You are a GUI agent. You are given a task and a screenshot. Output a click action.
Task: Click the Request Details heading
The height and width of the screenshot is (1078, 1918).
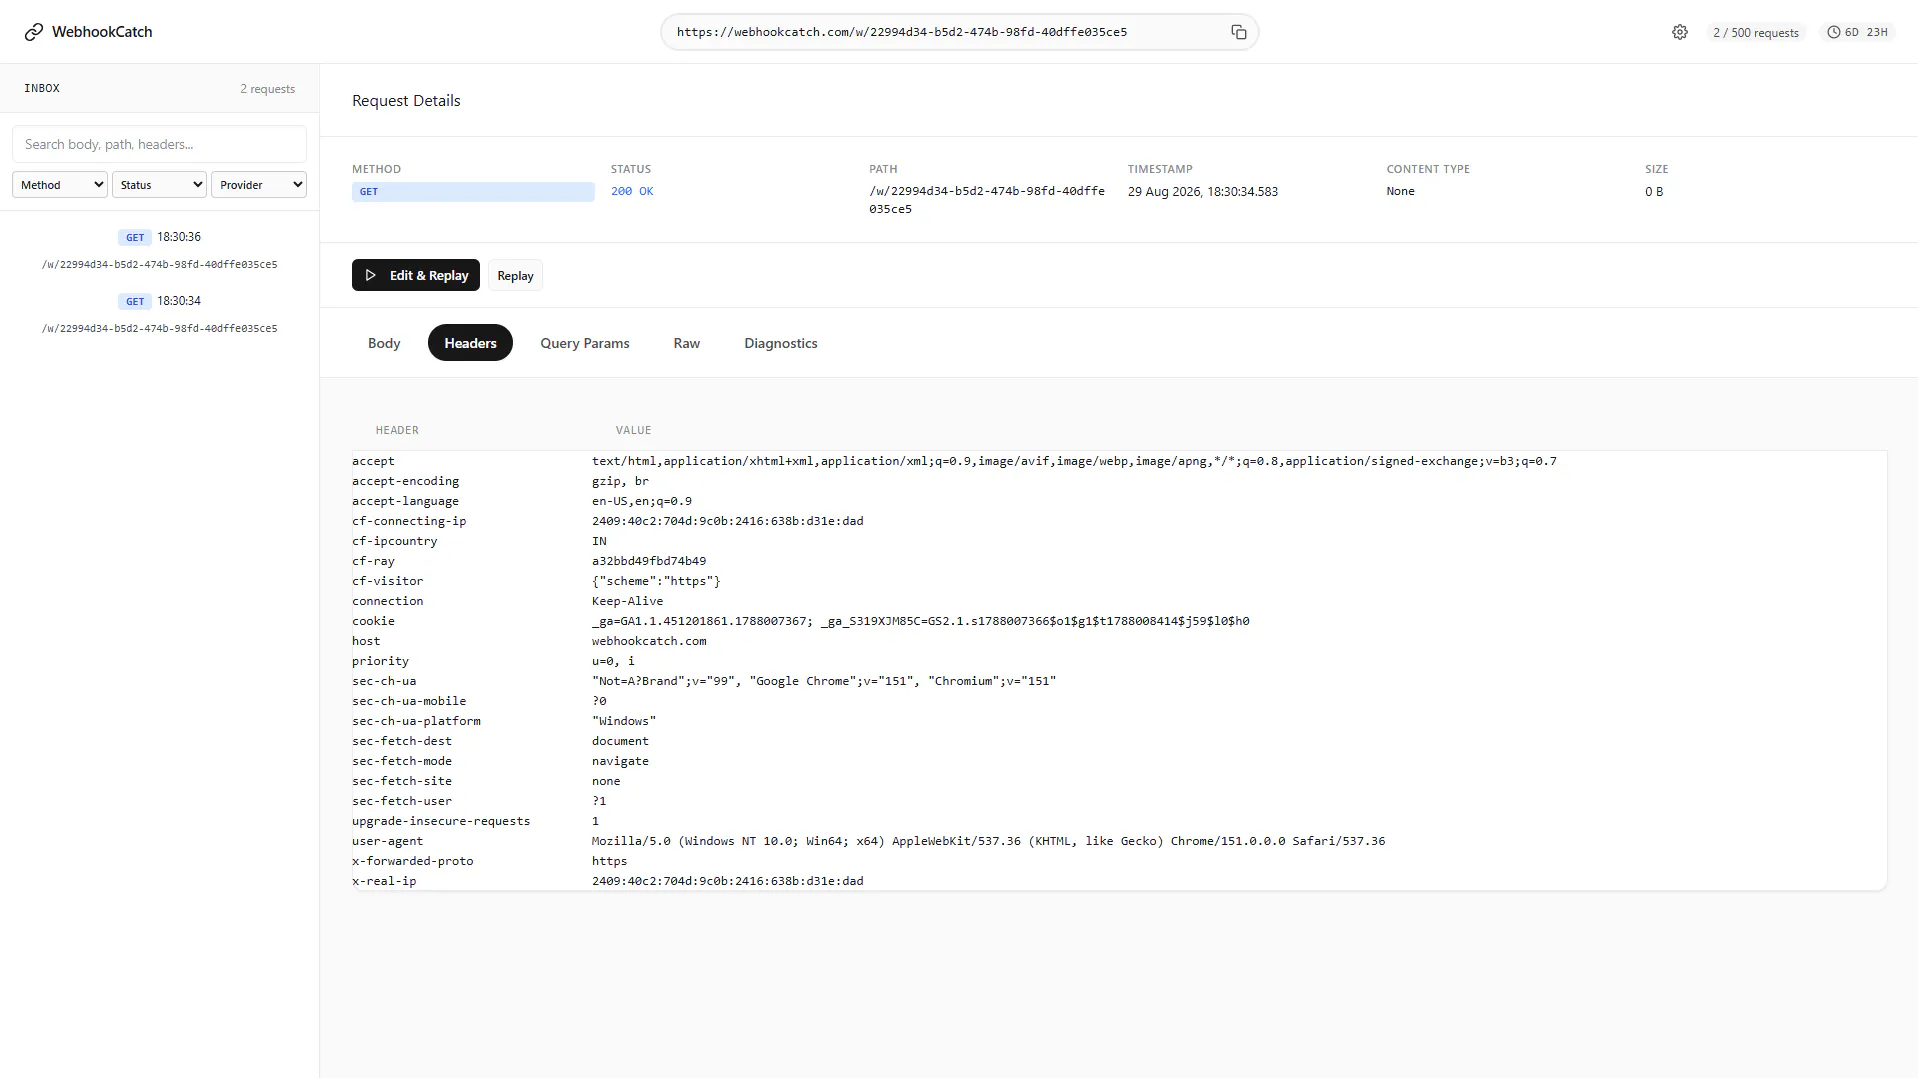(x=406, y=101)
